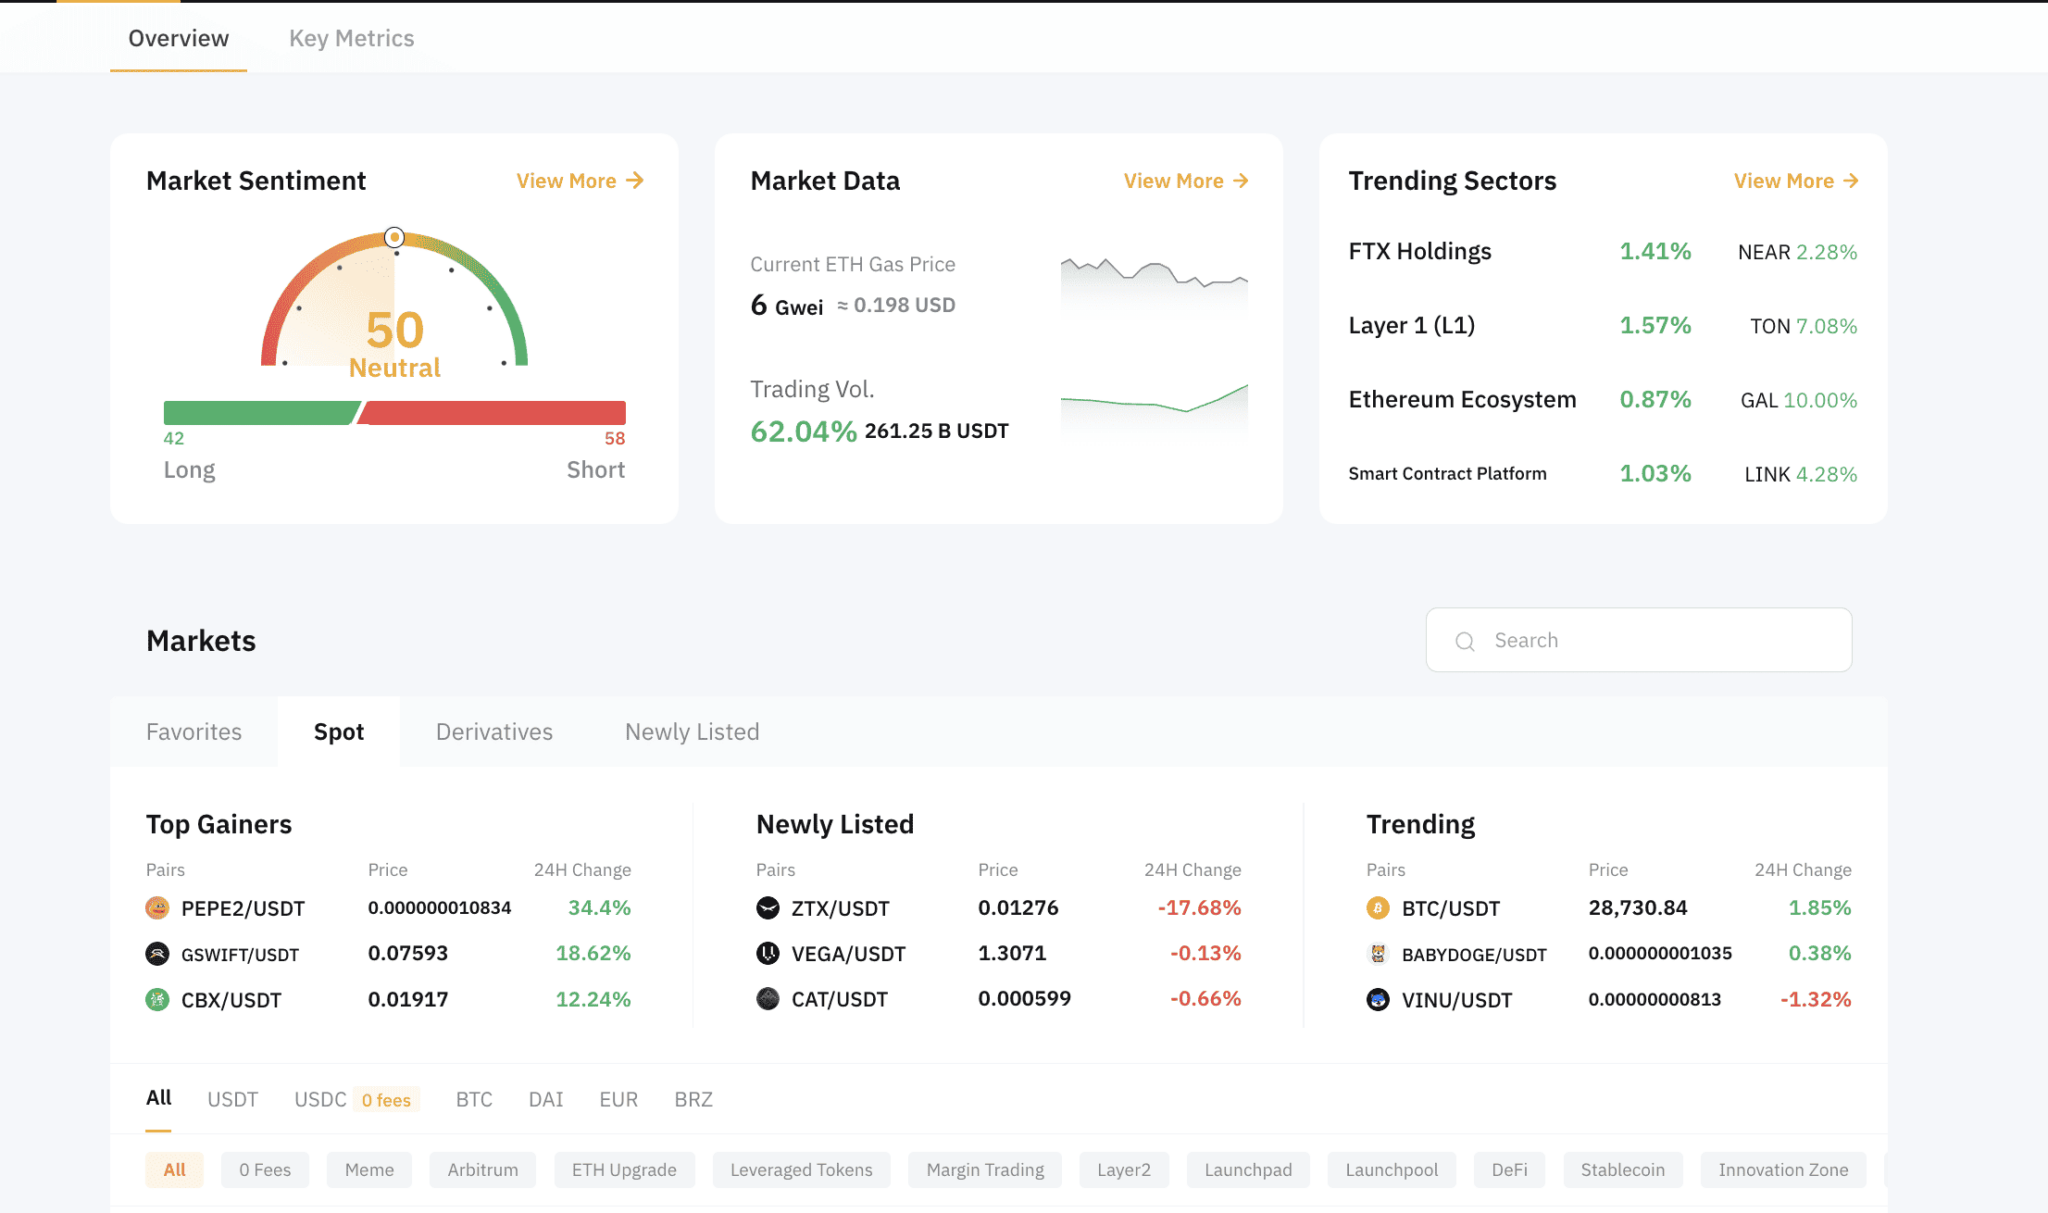Click the PEPE2 coin icon
This screenshot has height=1213, width=2048.
coord(157,908)
